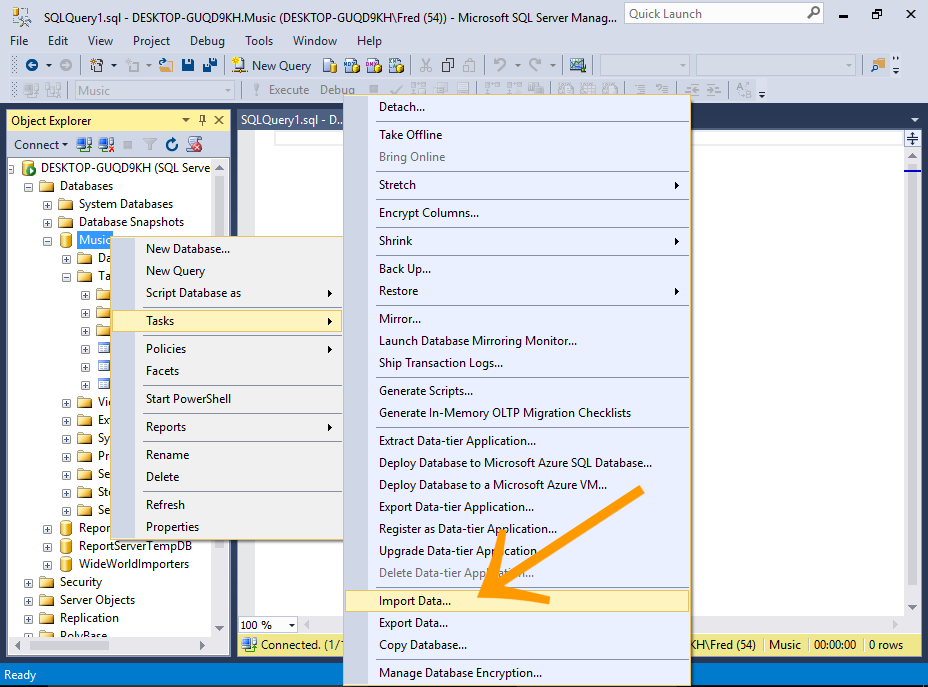Open the Object Explorer filter
This screenshot has height=687, width=928.
point(147,144)
